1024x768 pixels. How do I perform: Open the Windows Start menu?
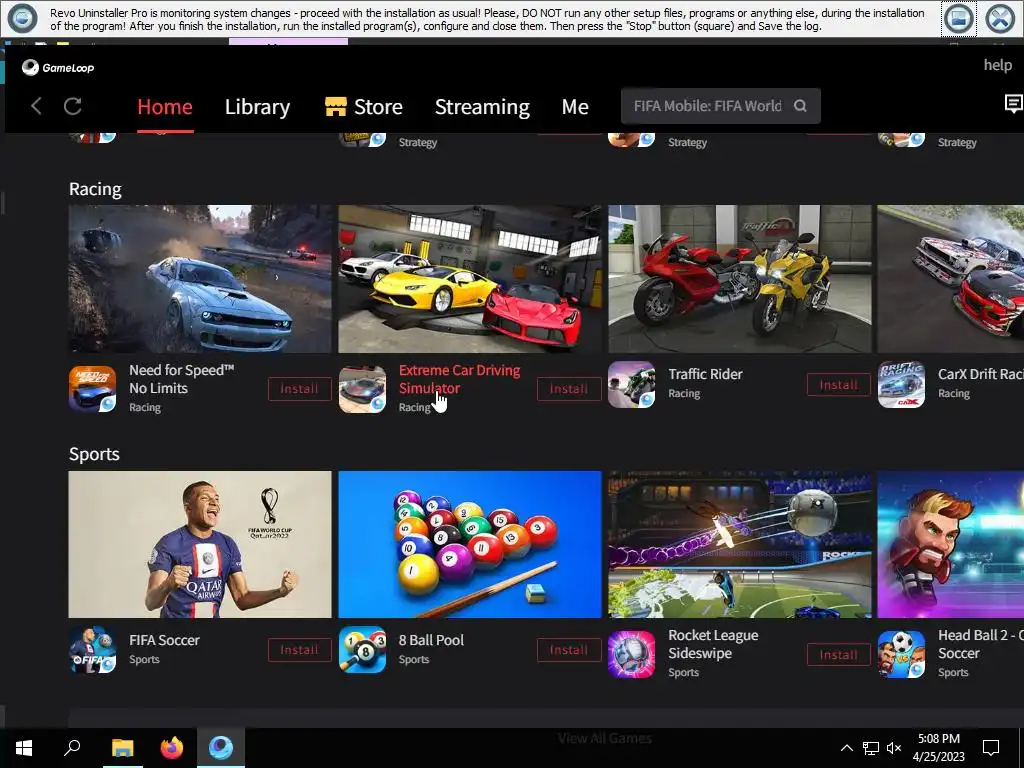24,748
